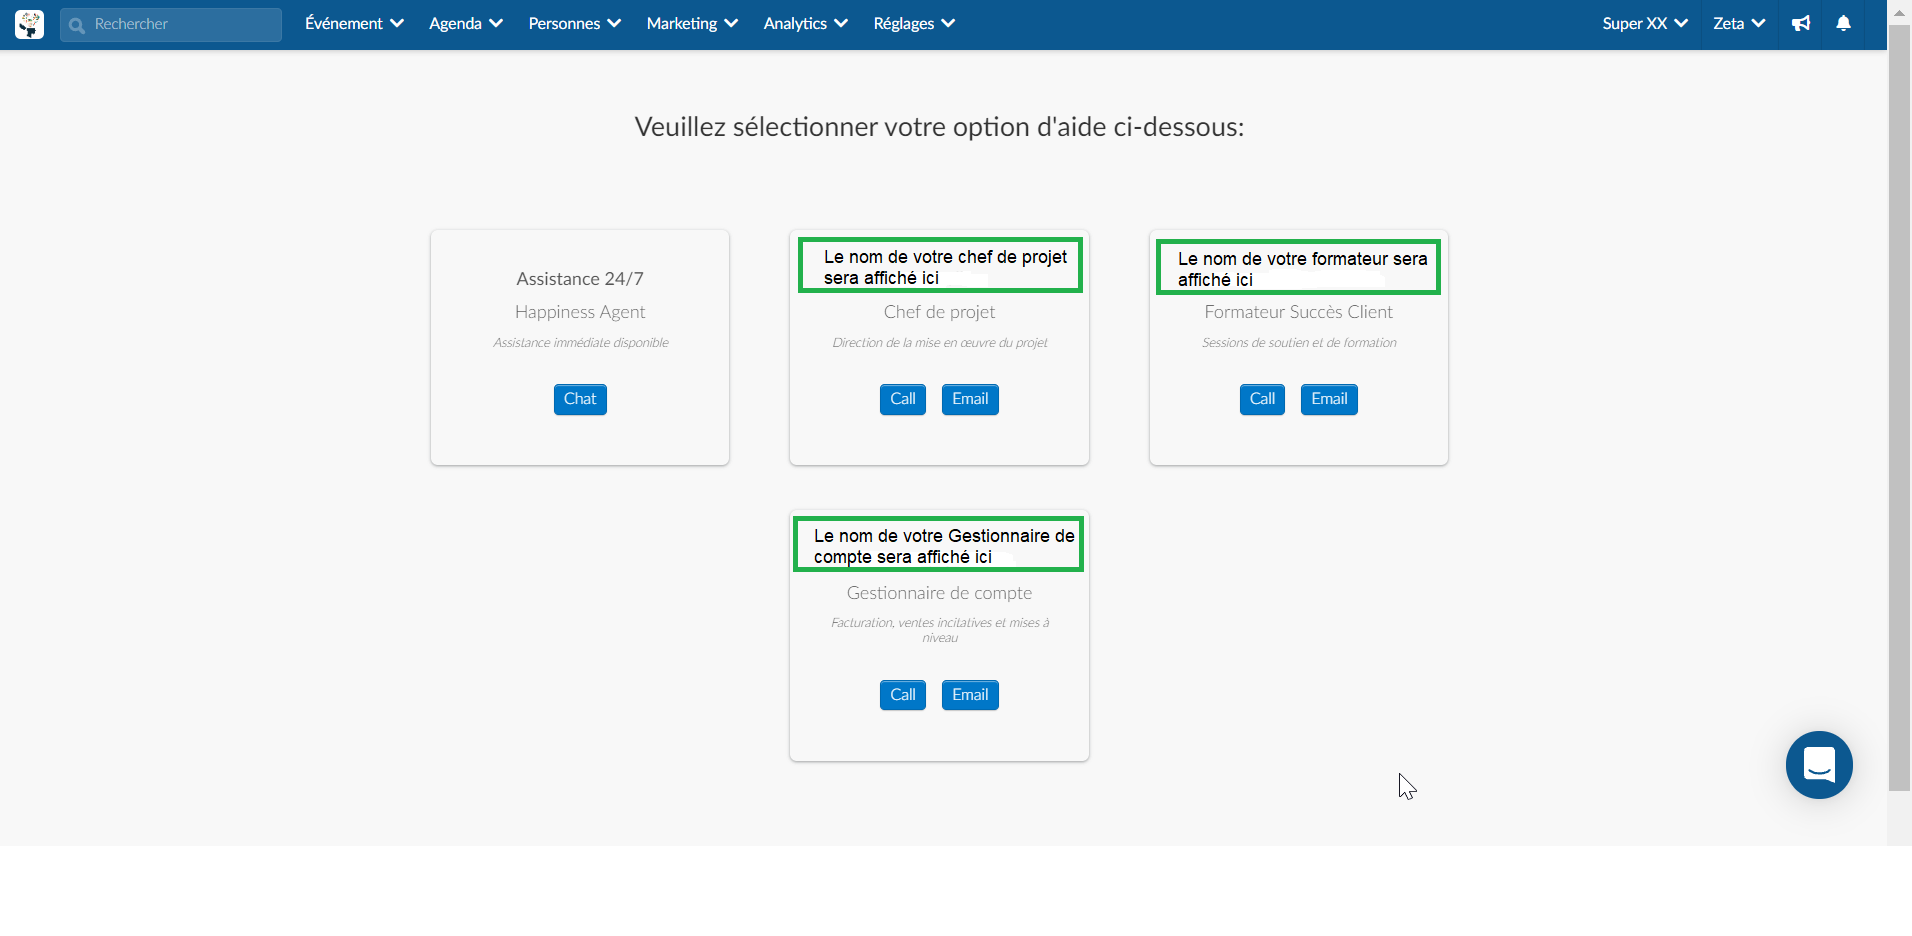Call the Chef de projet
The height and width of the screenshot is (936, 1912).
[x=903, y=399]
